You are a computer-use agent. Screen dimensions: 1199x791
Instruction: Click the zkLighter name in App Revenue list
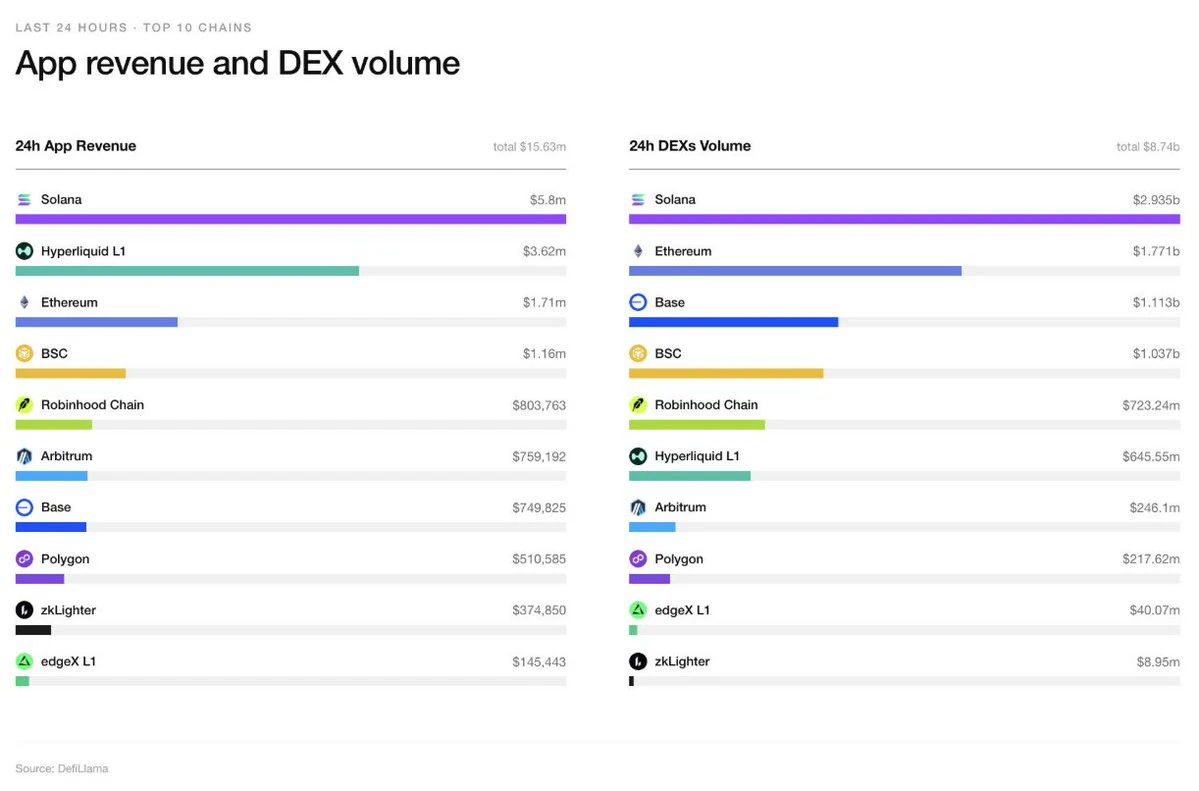click(x=68, y=610)
